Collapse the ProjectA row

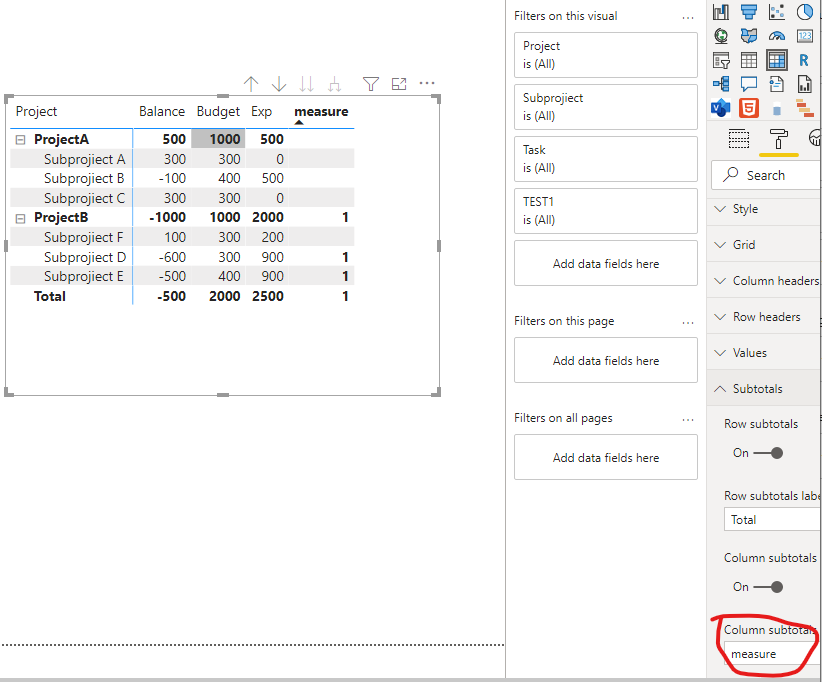(x=20, y=140)
